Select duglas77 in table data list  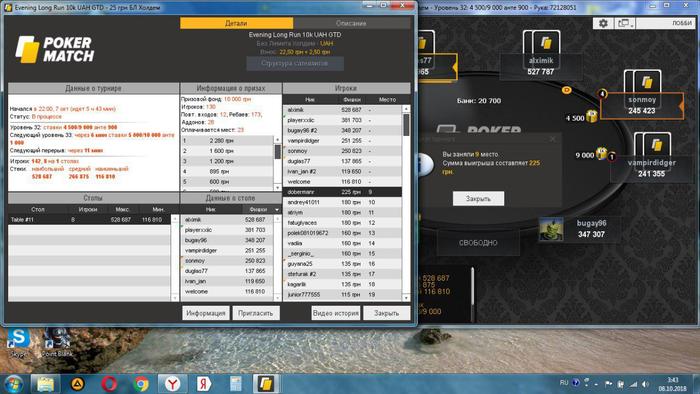tap(227, 271)
